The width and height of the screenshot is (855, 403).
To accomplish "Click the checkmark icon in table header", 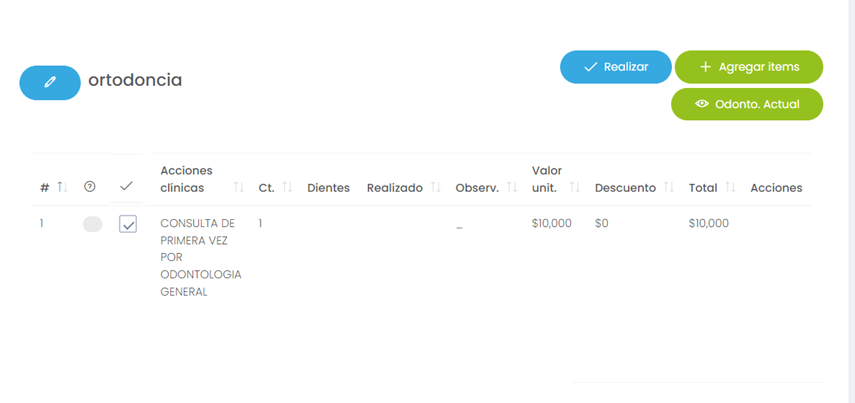I will point(126,187).
